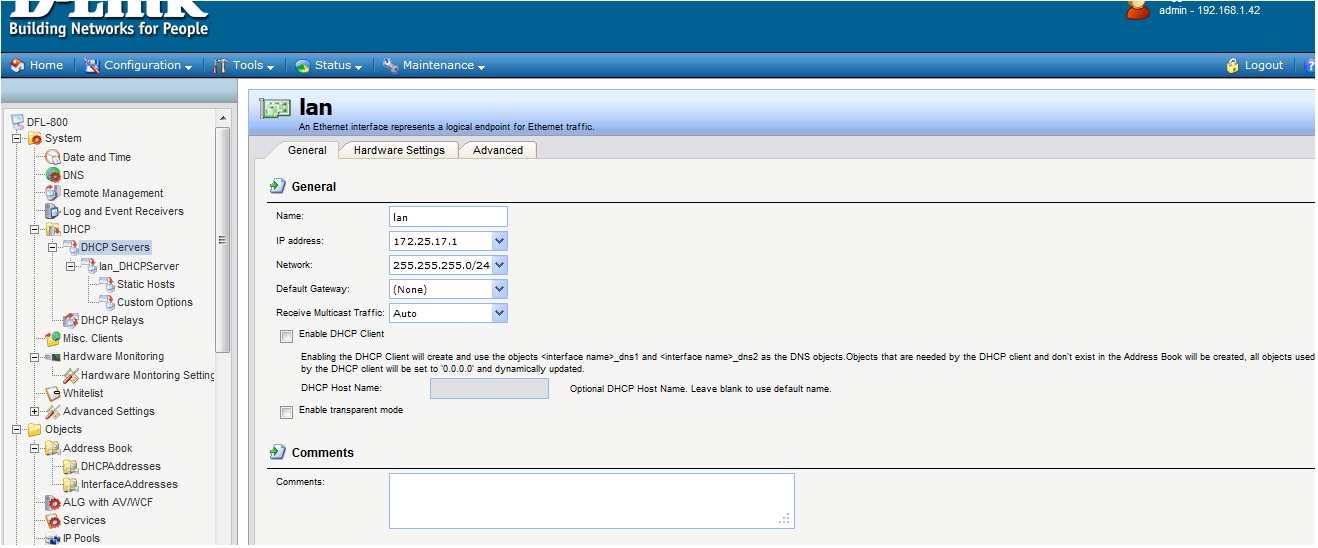Click the Hardware Monitoring icon
Screen dimensions: 1318x548
click(54, 356)
